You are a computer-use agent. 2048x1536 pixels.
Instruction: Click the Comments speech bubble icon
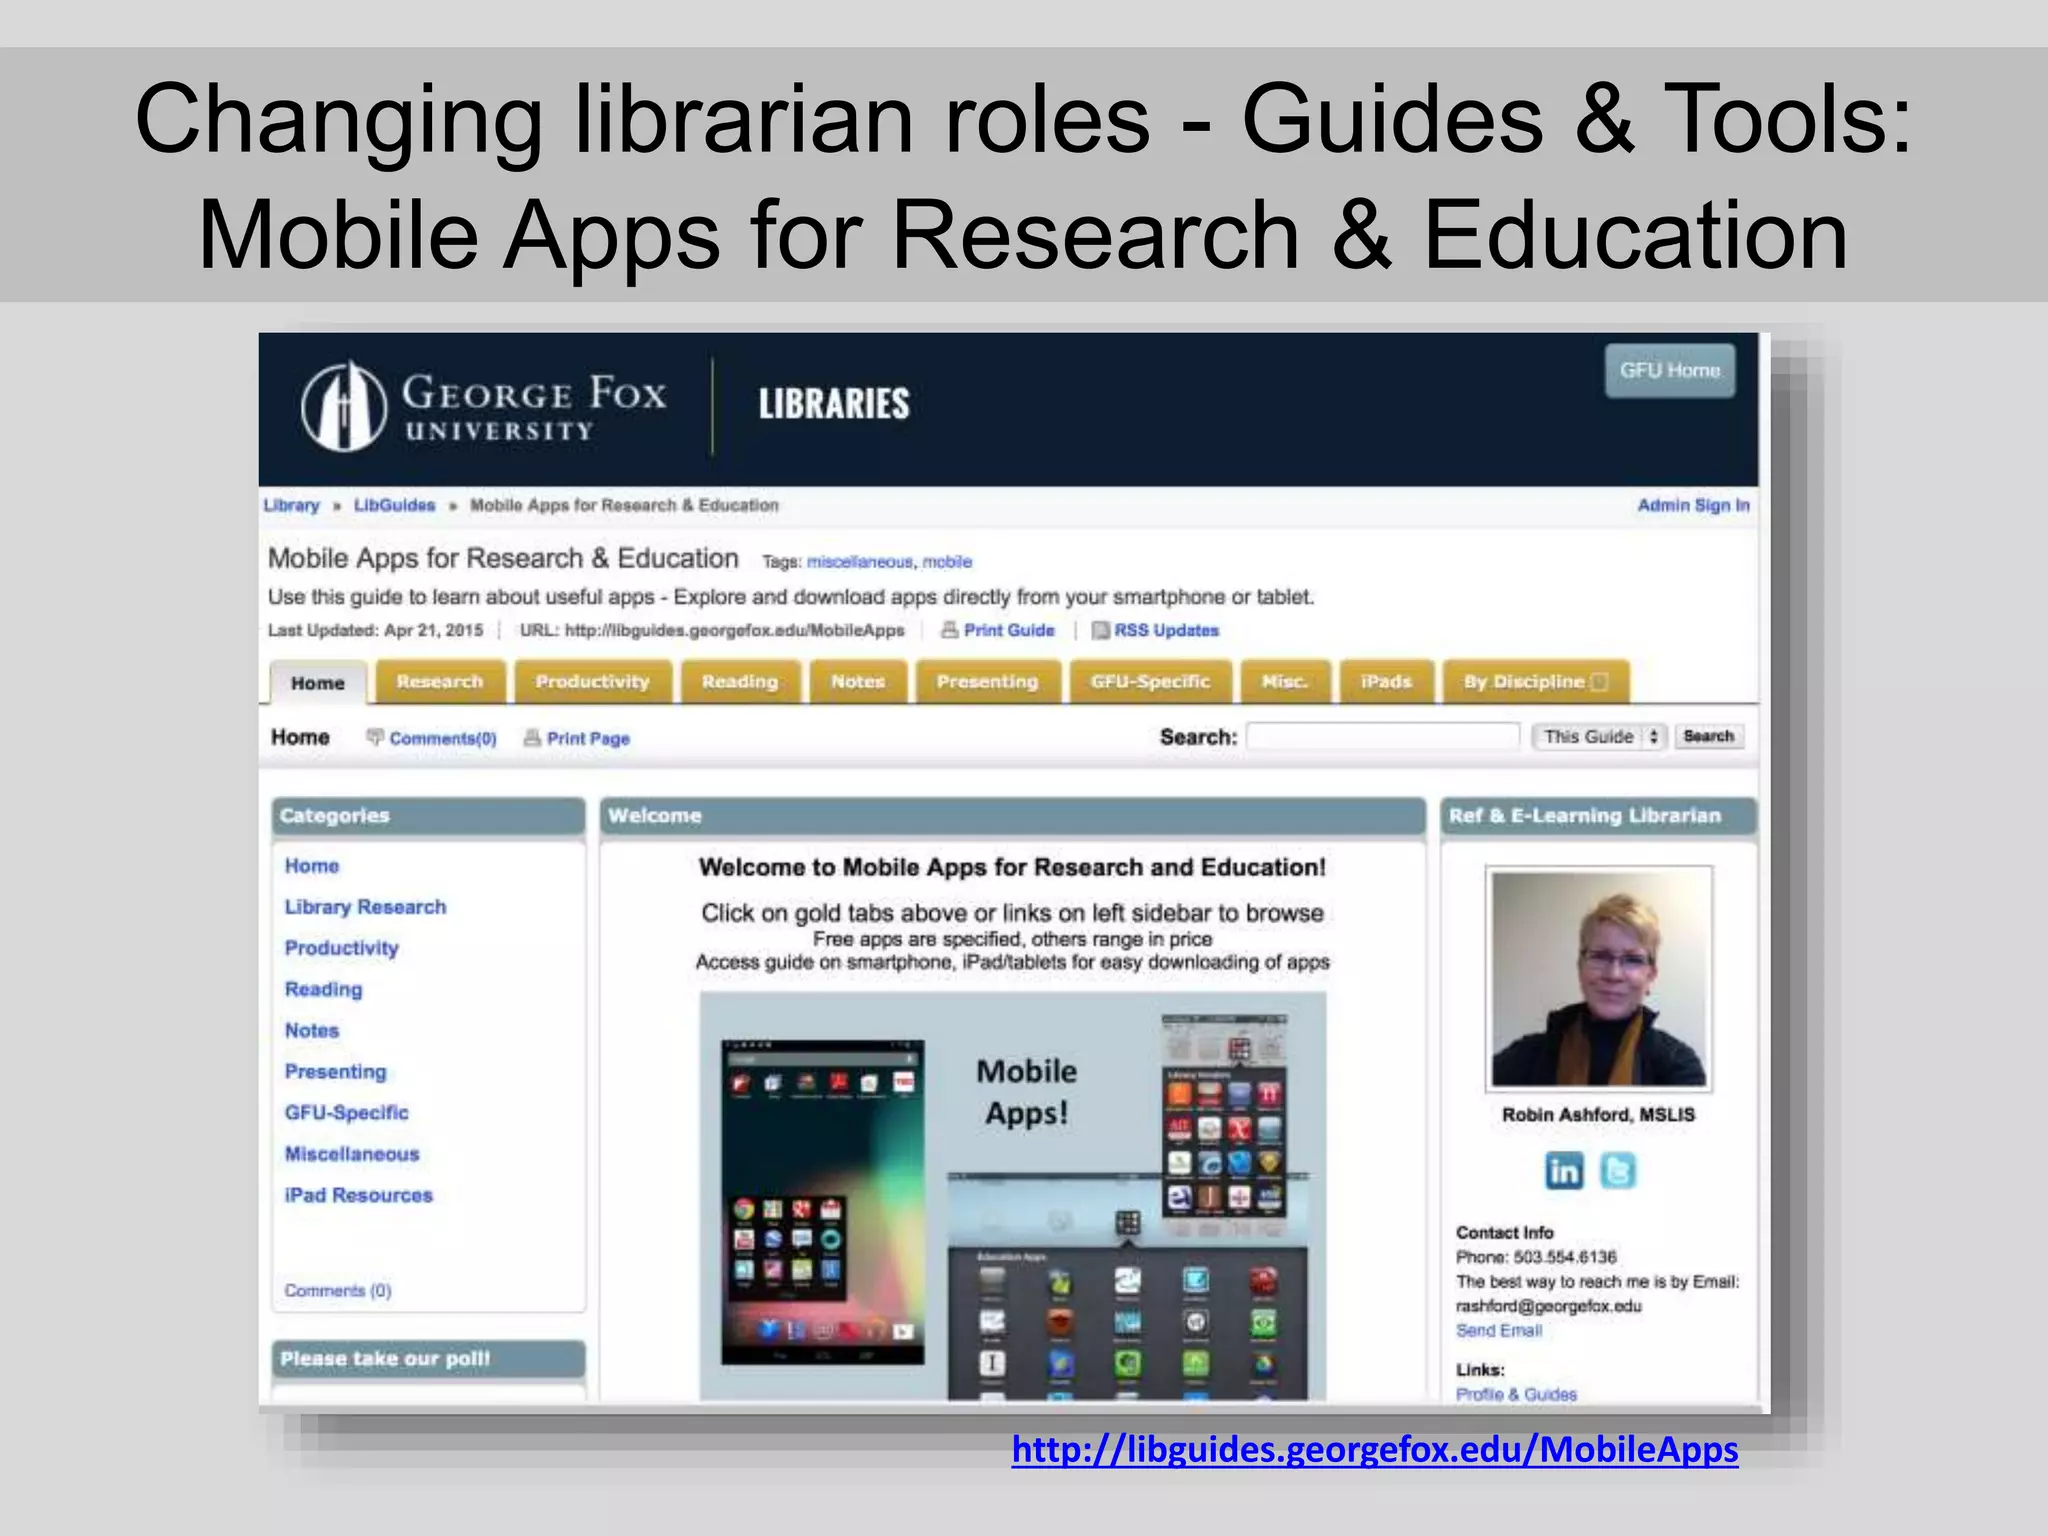click(x=375, y=737)
